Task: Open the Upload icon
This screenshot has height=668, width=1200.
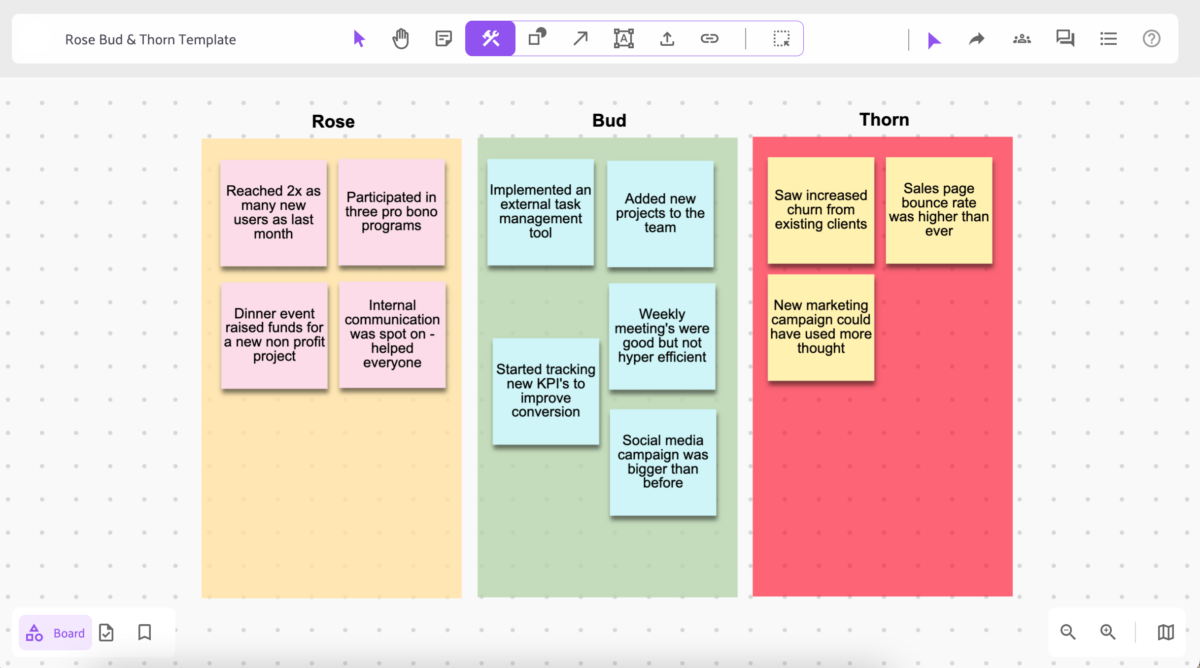Action: pyautogui.click(x=667, y=38)
